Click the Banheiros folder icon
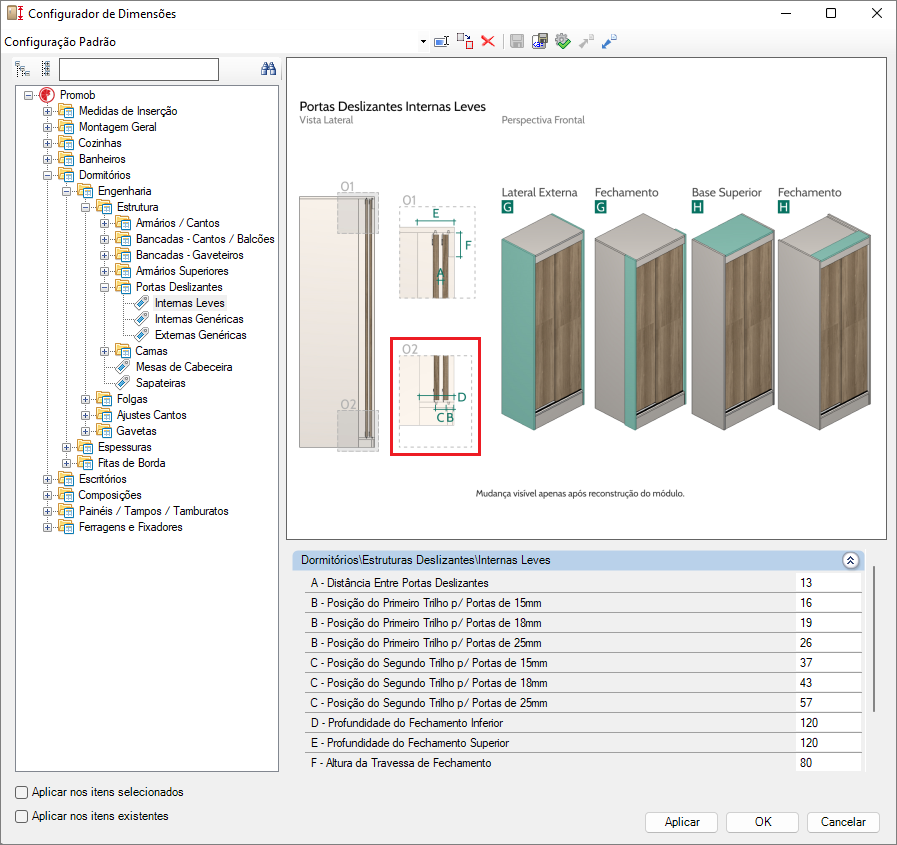Viewport: 897px width, 845px height. [x=66, y=159]
